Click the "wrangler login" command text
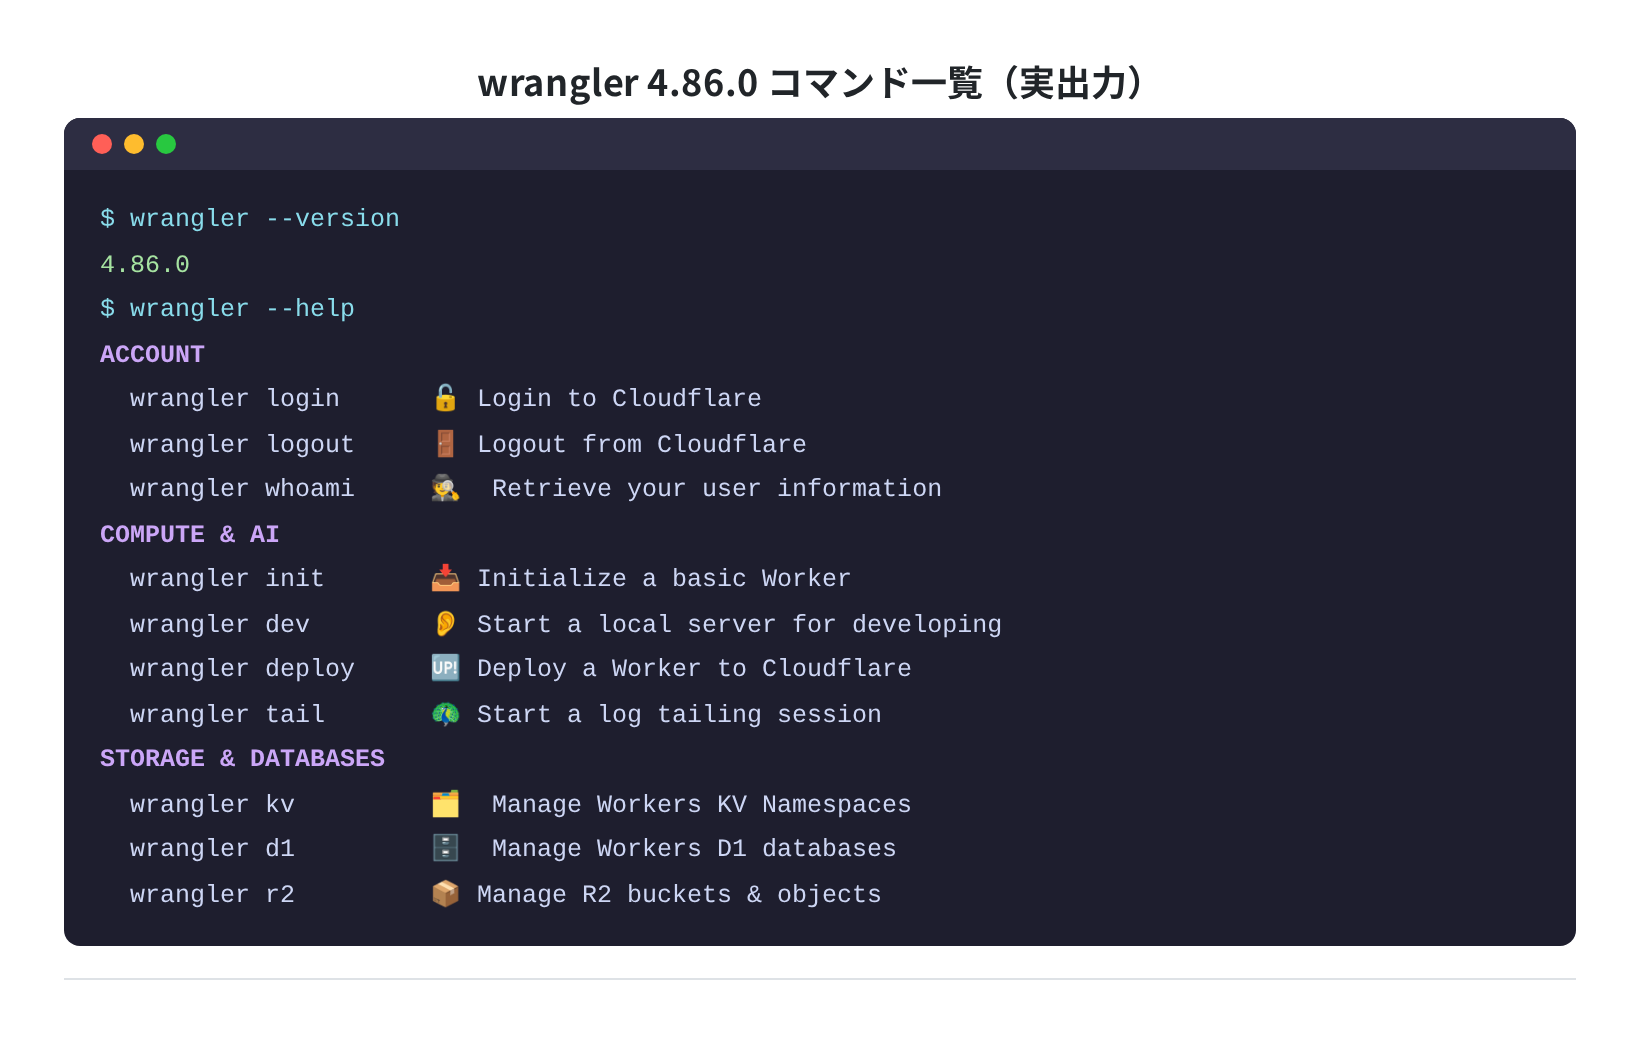The image size is (1640, 1042). (x=235, y=398)
